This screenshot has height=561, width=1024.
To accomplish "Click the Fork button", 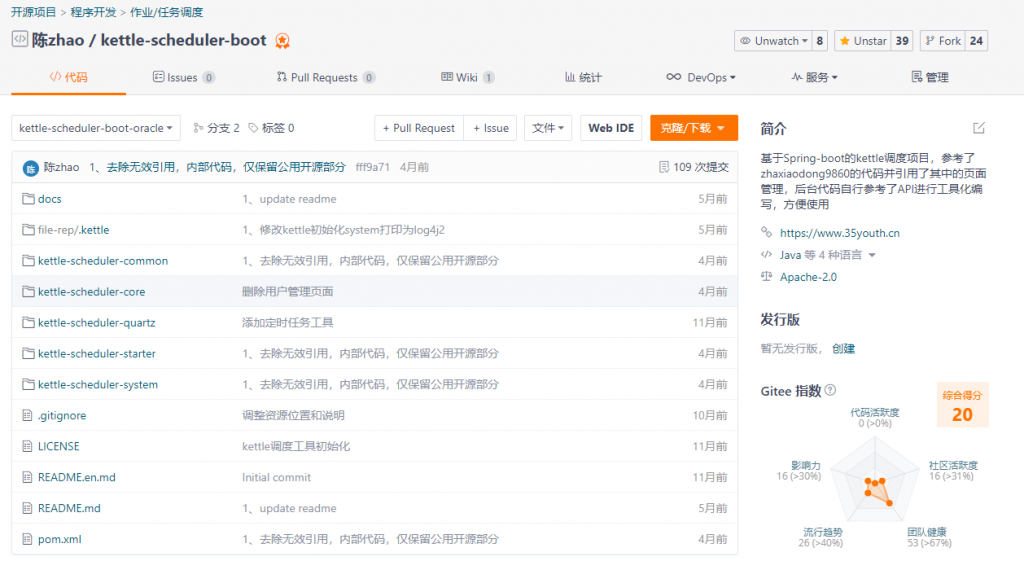I will click(x=943, y=40).
